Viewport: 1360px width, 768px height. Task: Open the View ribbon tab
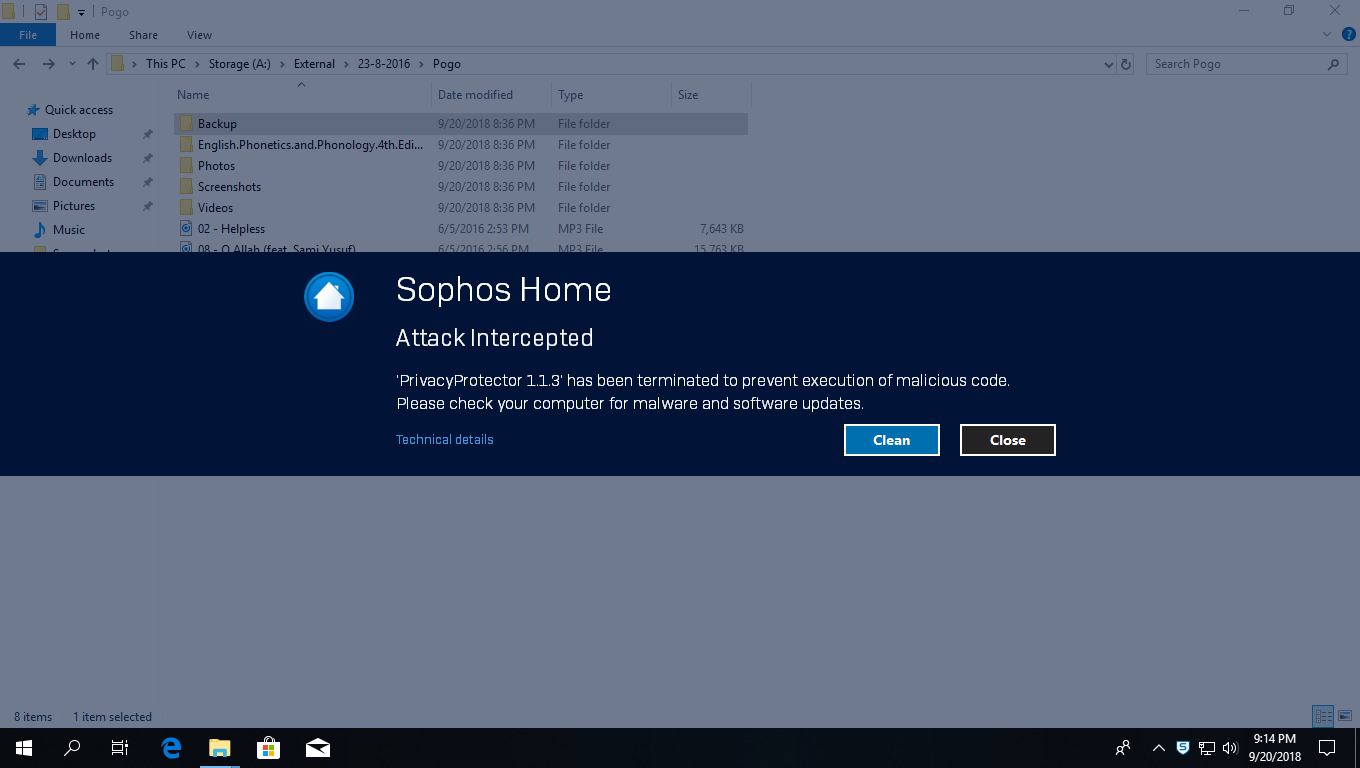[x=199, y=35]
